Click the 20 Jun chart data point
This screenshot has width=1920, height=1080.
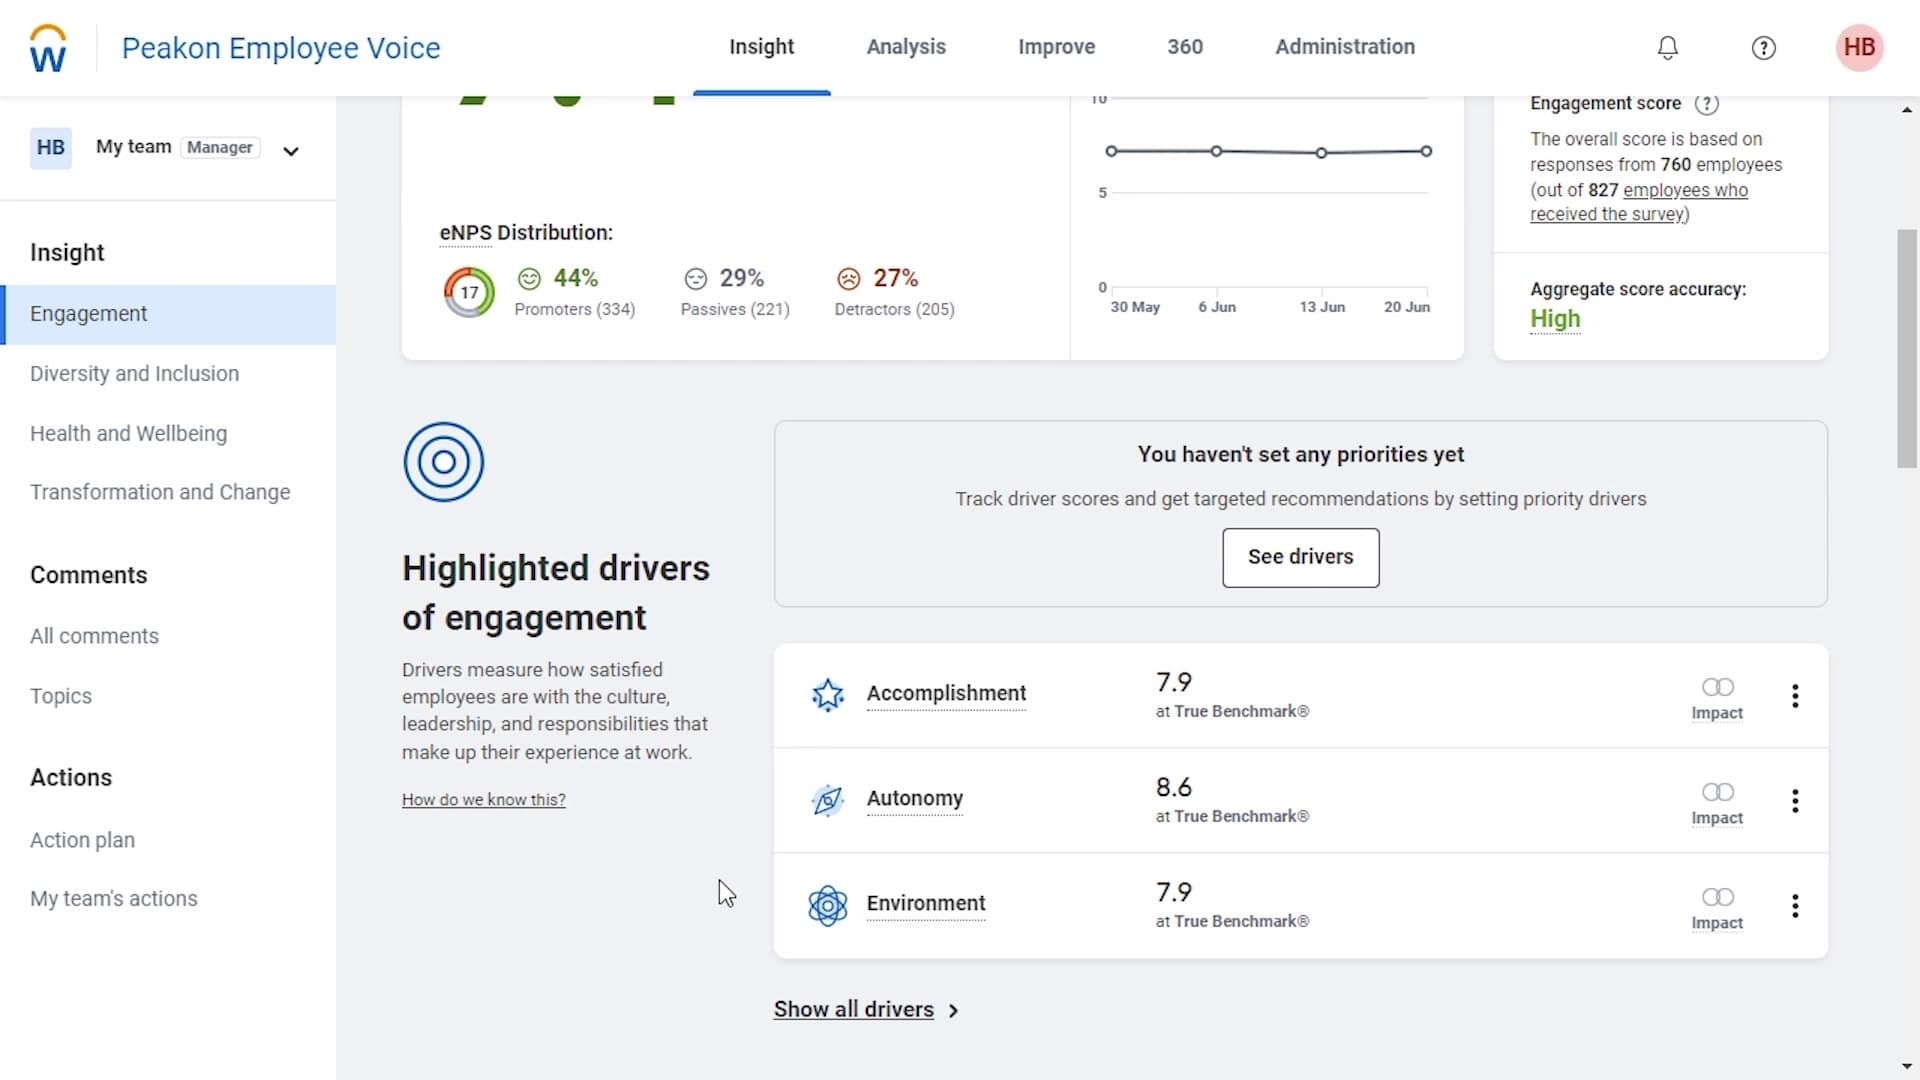(1426, 151)
